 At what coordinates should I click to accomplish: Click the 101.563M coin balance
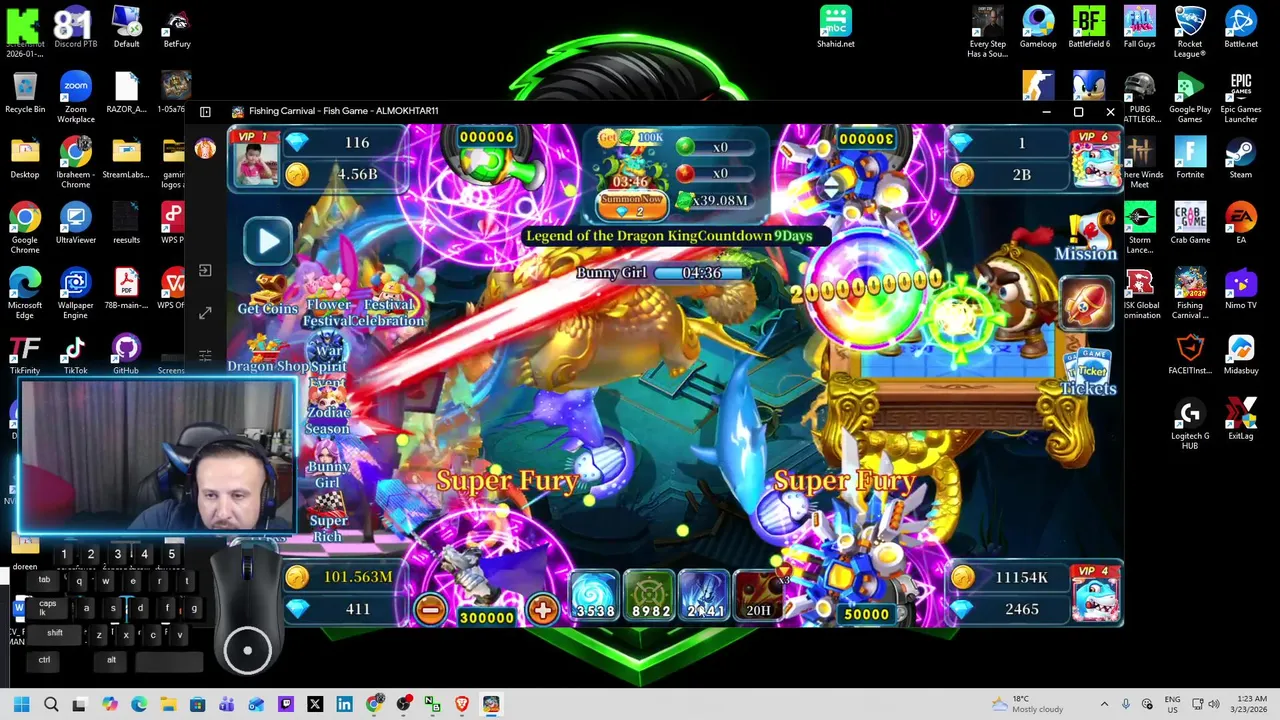(341, 577)
